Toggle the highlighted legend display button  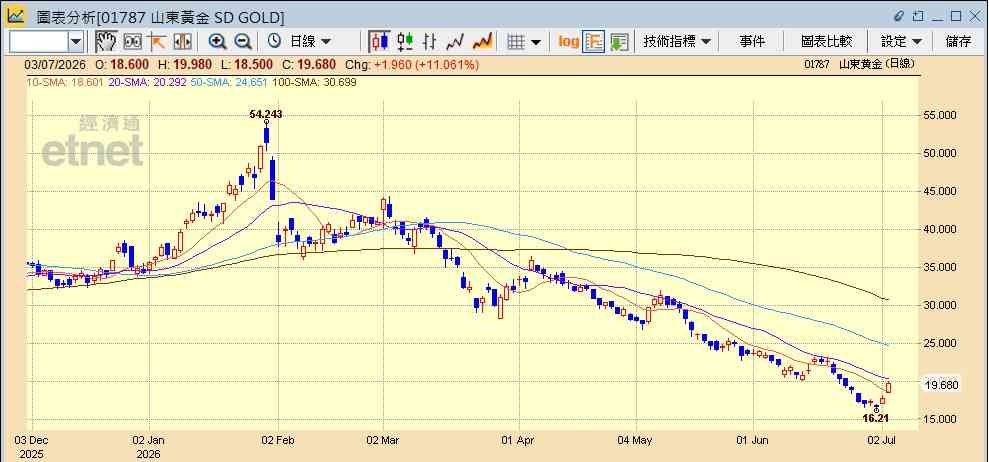[594, 42]
